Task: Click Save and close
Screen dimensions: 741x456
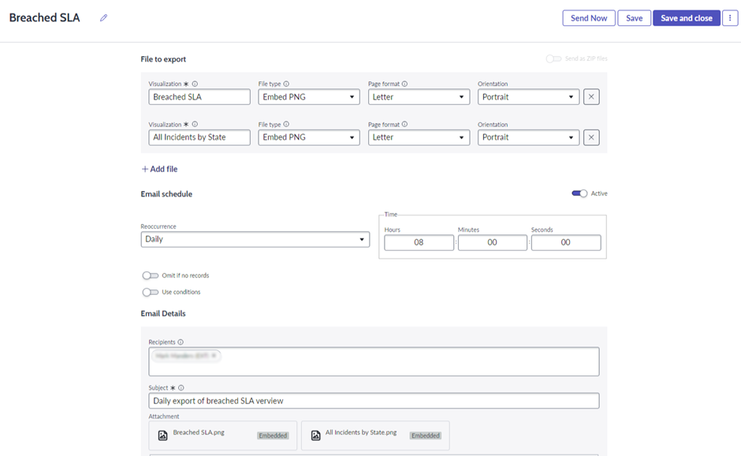Action: [687, 18]
